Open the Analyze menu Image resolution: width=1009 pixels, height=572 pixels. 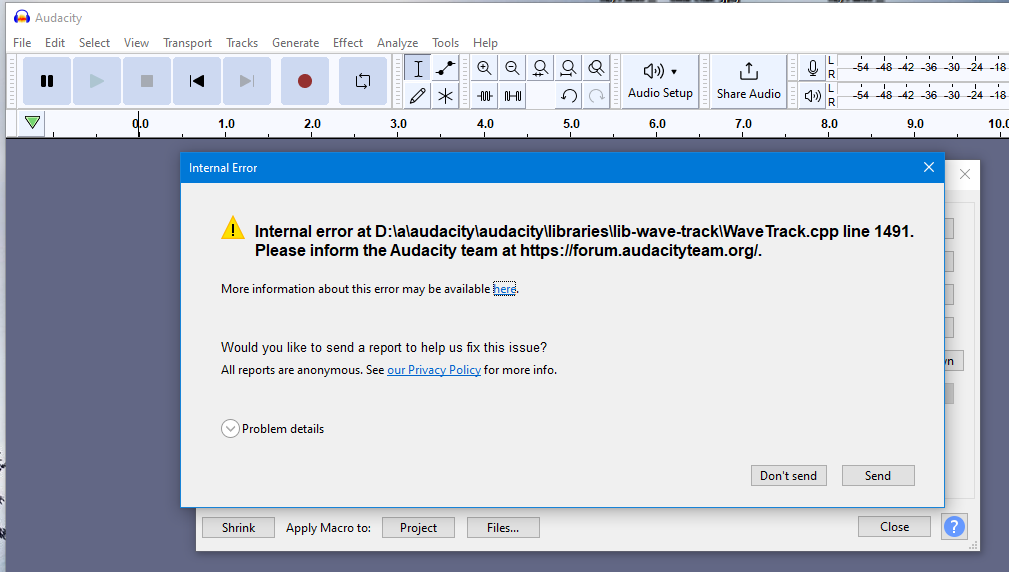point(397,42)
